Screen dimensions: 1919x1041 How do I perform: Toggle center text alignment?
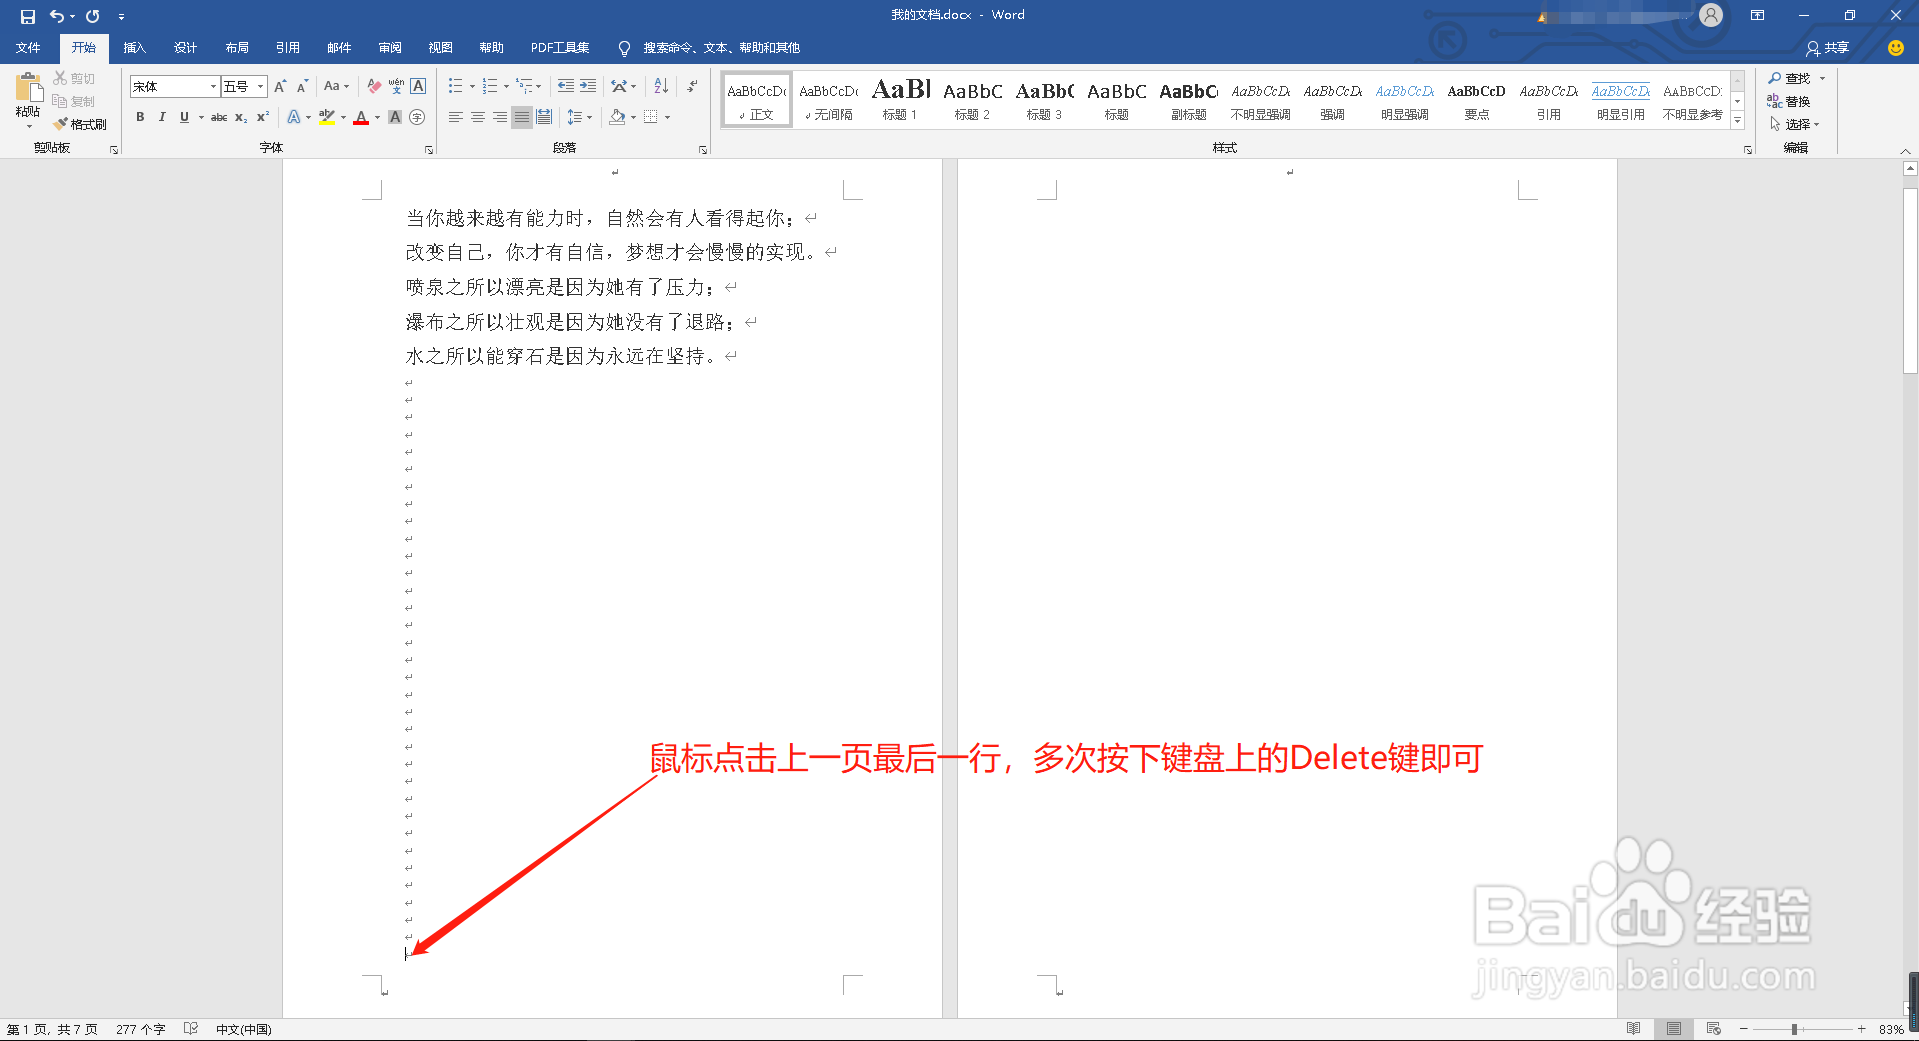tap(477, 117)
